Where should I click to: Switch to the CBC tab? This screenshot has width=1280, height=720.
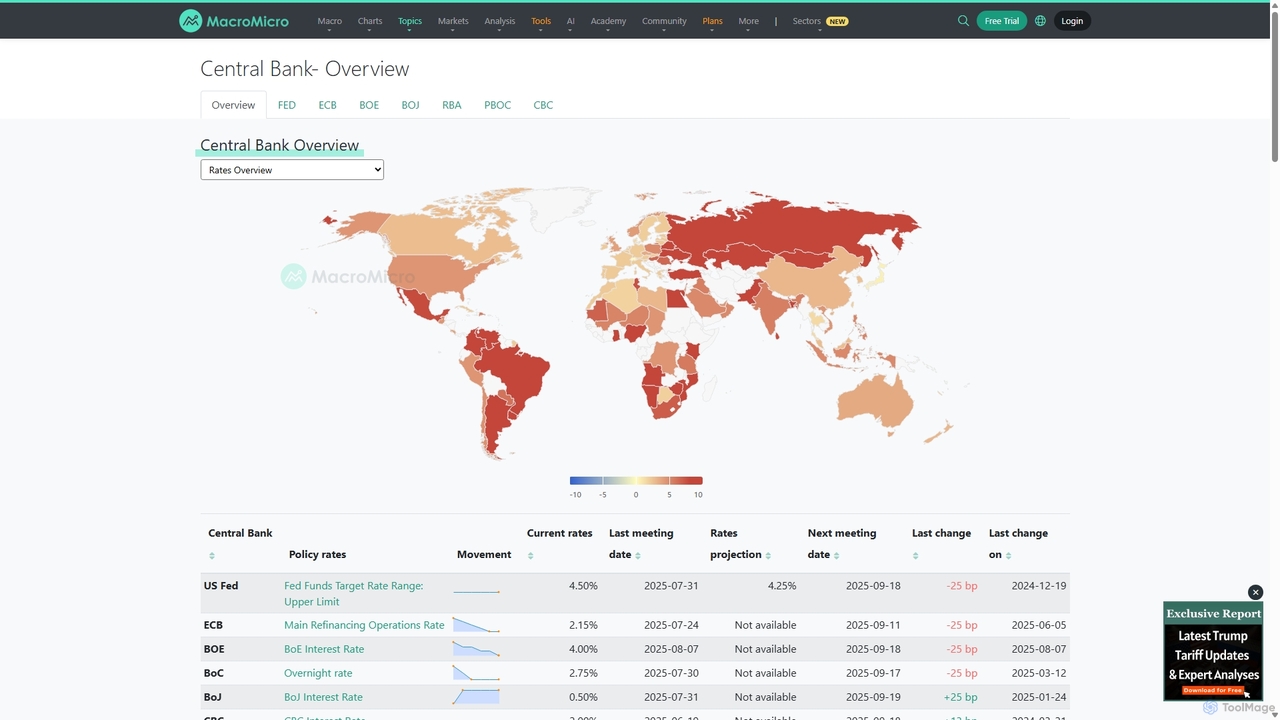point(543,105)
